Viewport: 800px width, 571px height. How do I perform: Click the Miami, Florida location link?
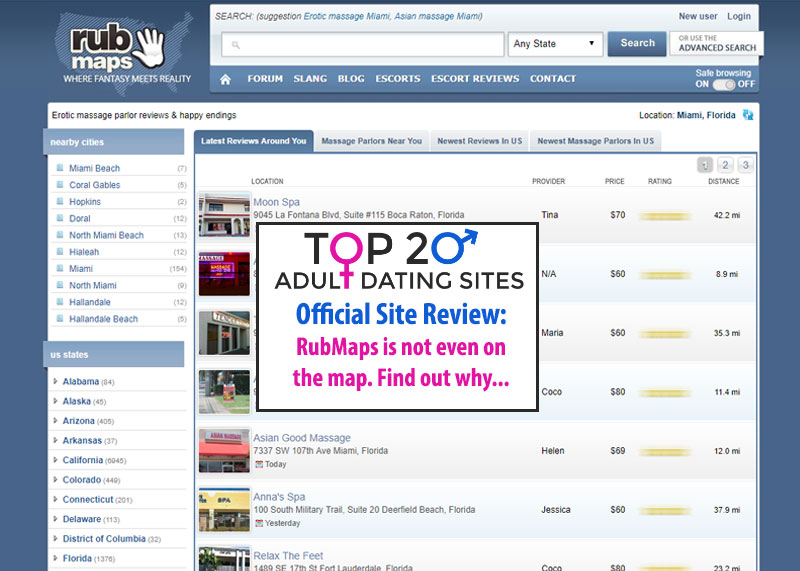pos(706,115)
